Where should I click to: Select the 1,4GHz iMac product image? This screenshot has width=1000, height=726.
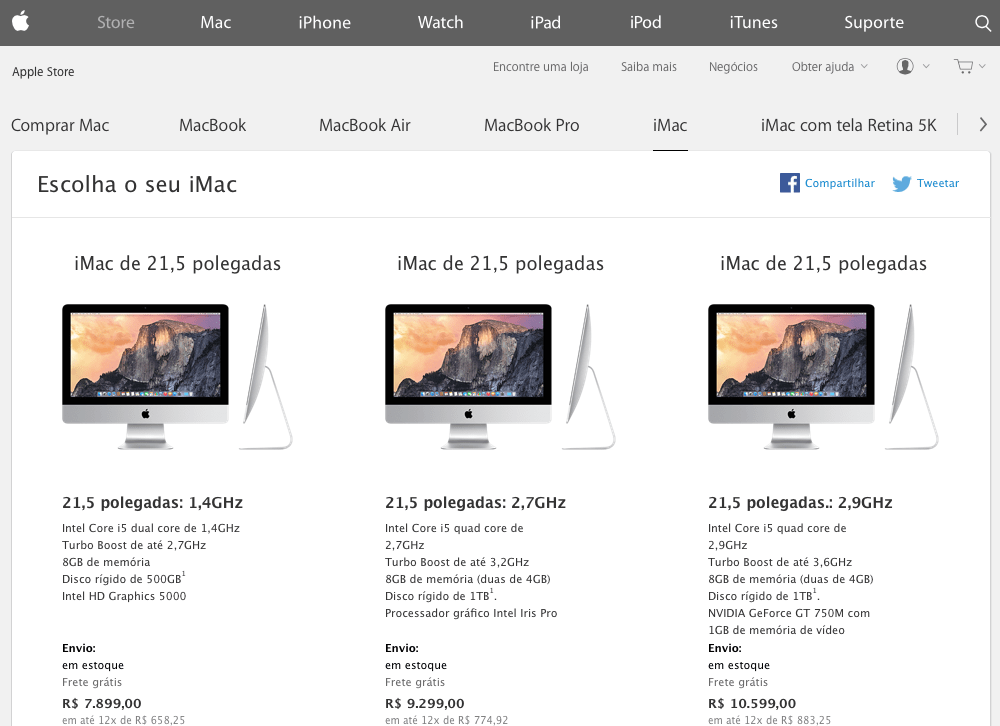tap(177, 376)
